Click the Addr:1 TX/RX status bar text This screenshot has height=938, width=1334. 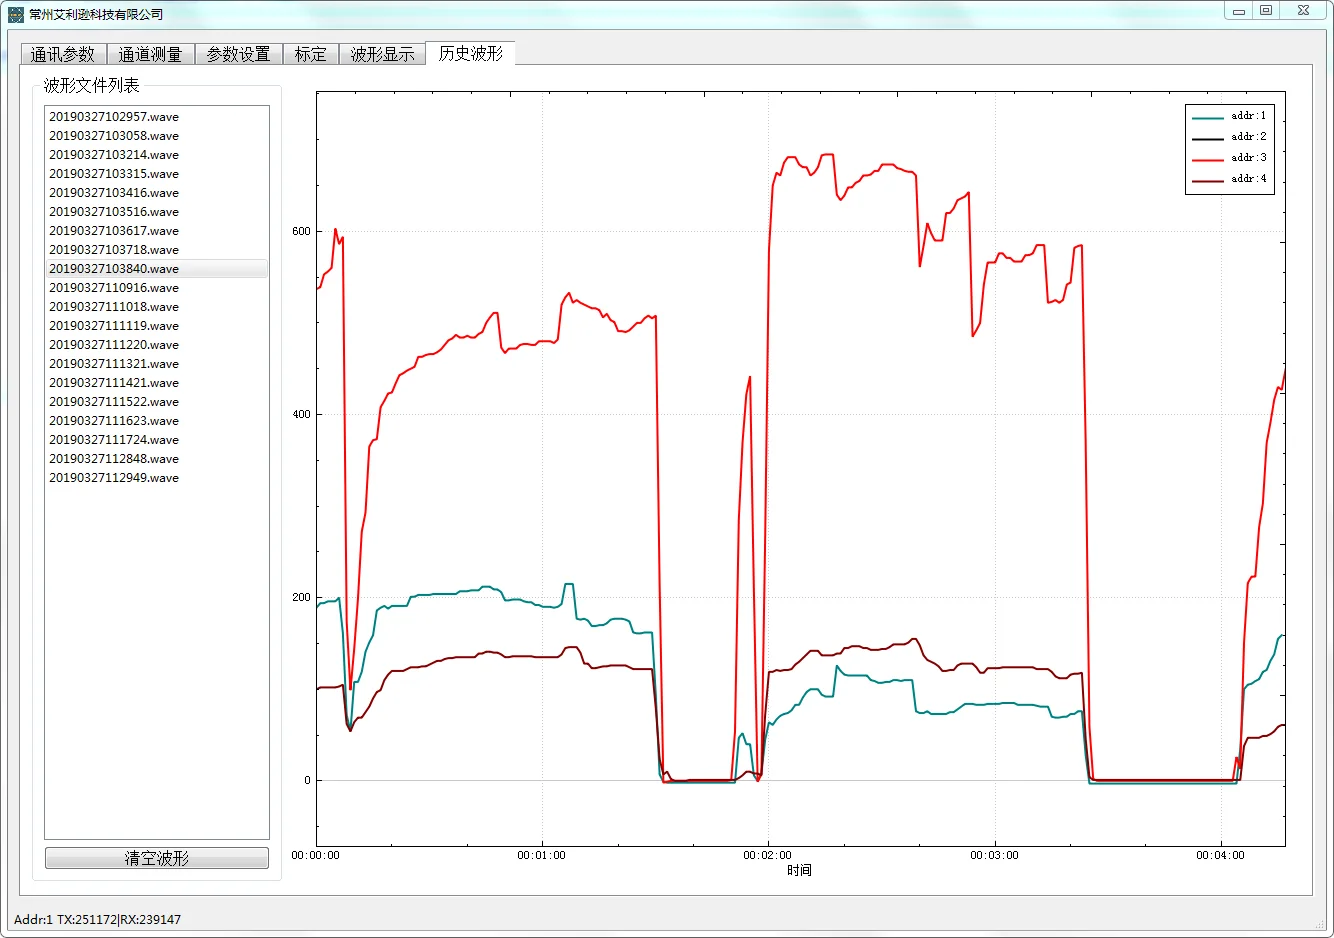[x=98, y=920]
